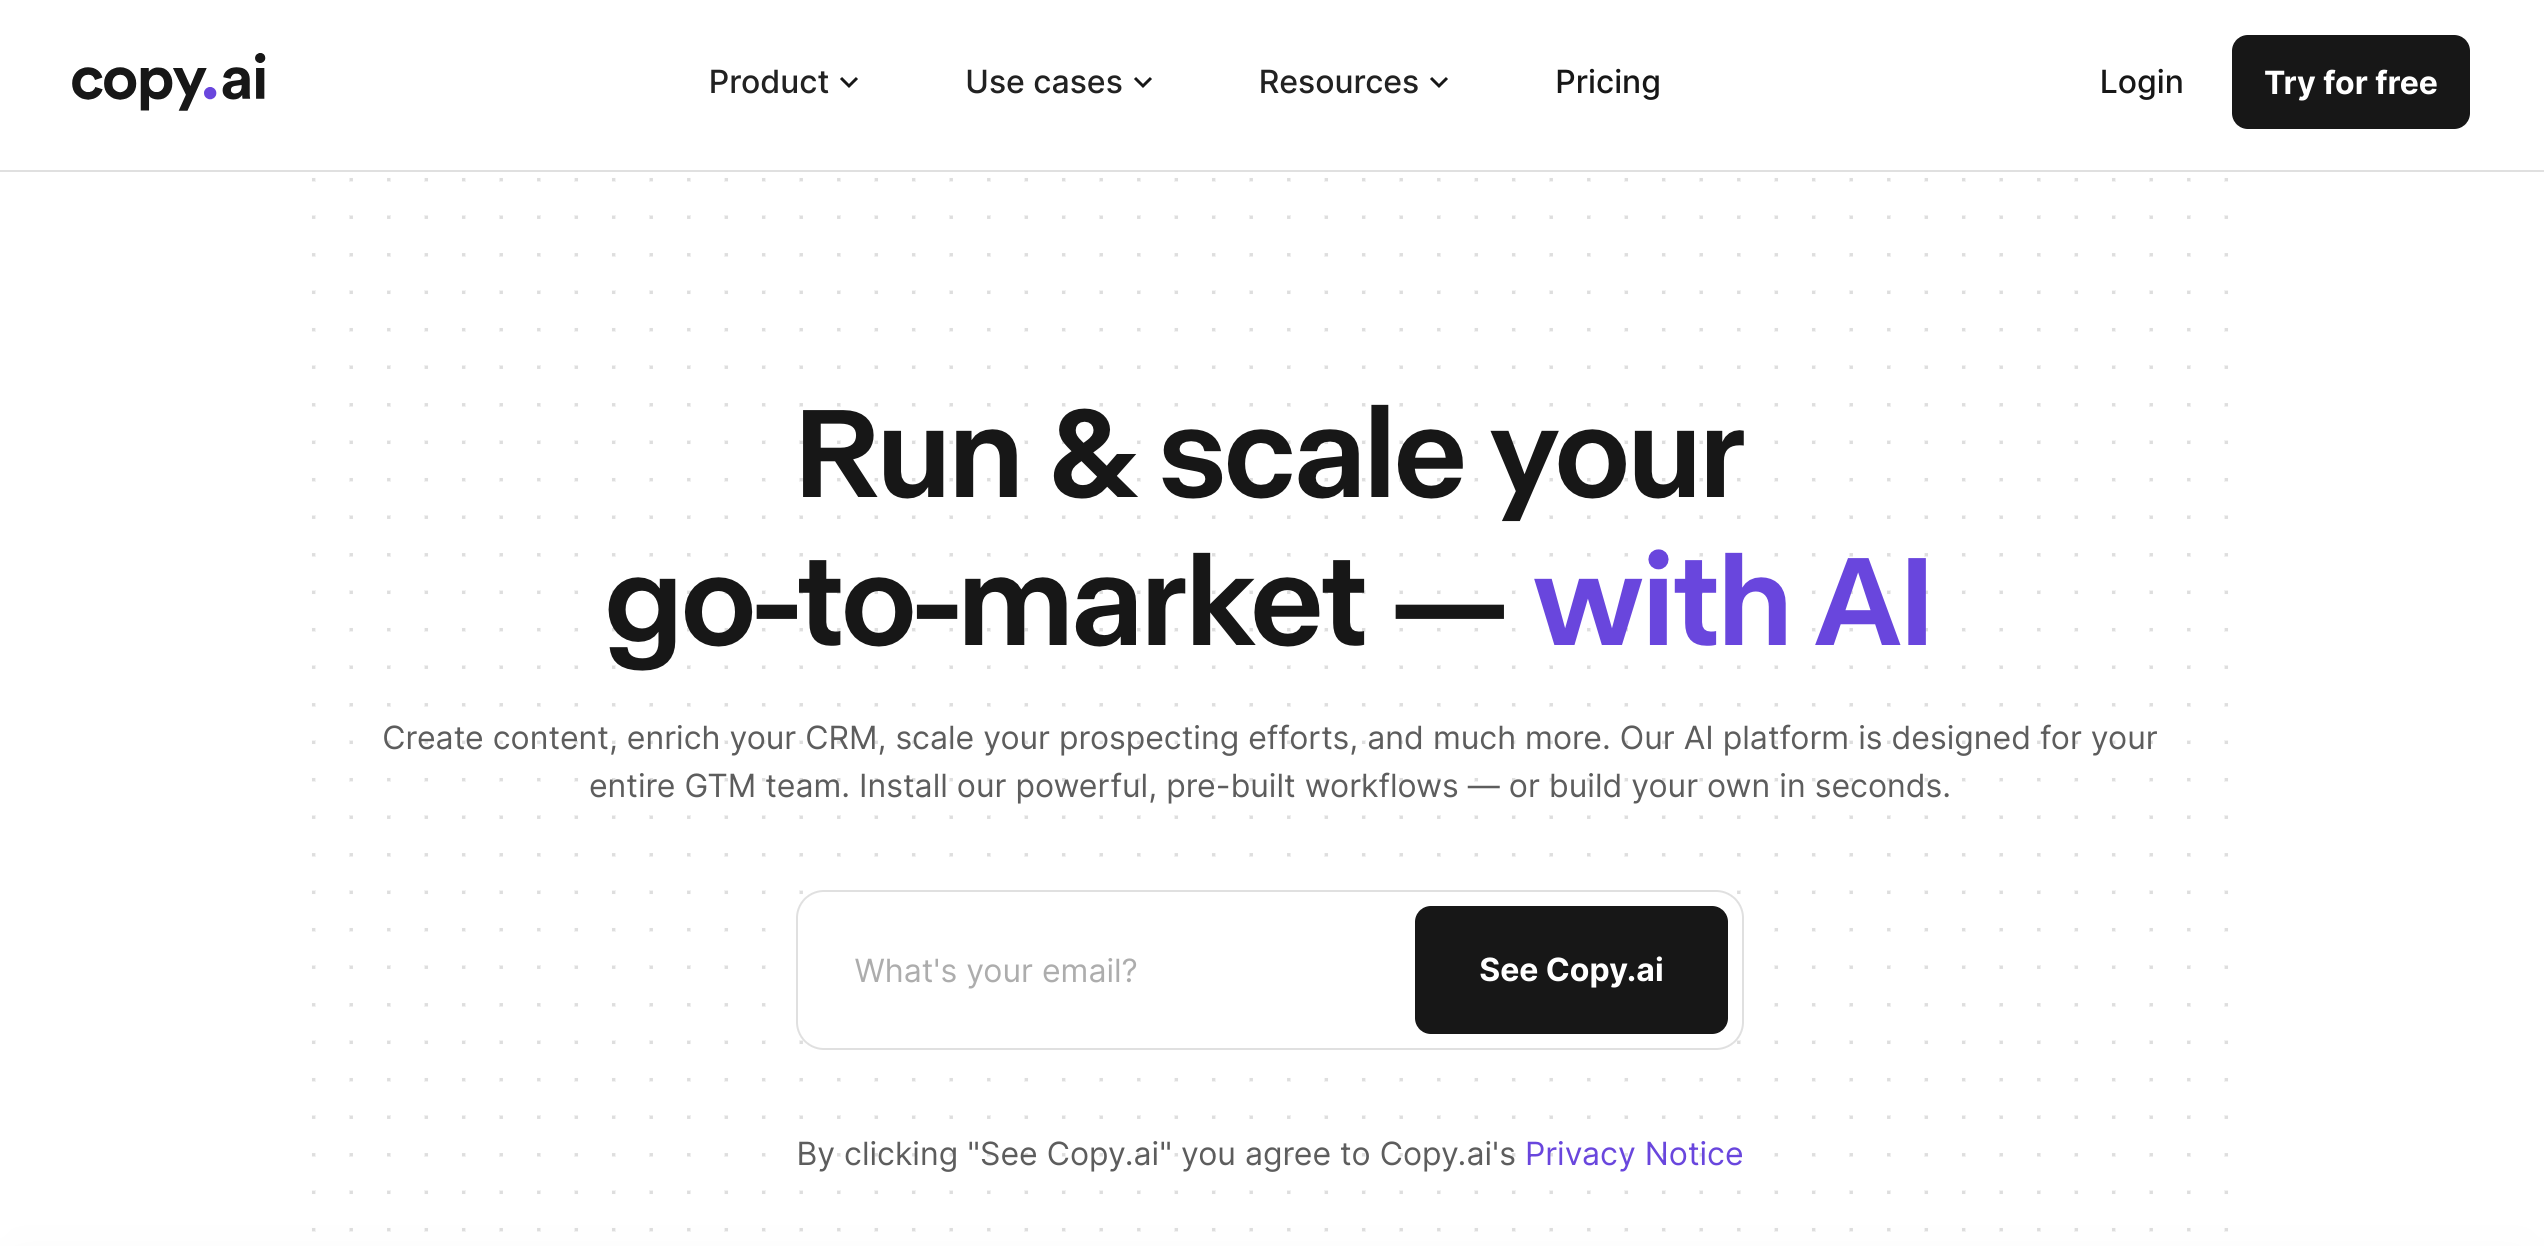Expand the Resources dropdown menu
This screenshot has height=1246, width=2544.
(1356, 83)
